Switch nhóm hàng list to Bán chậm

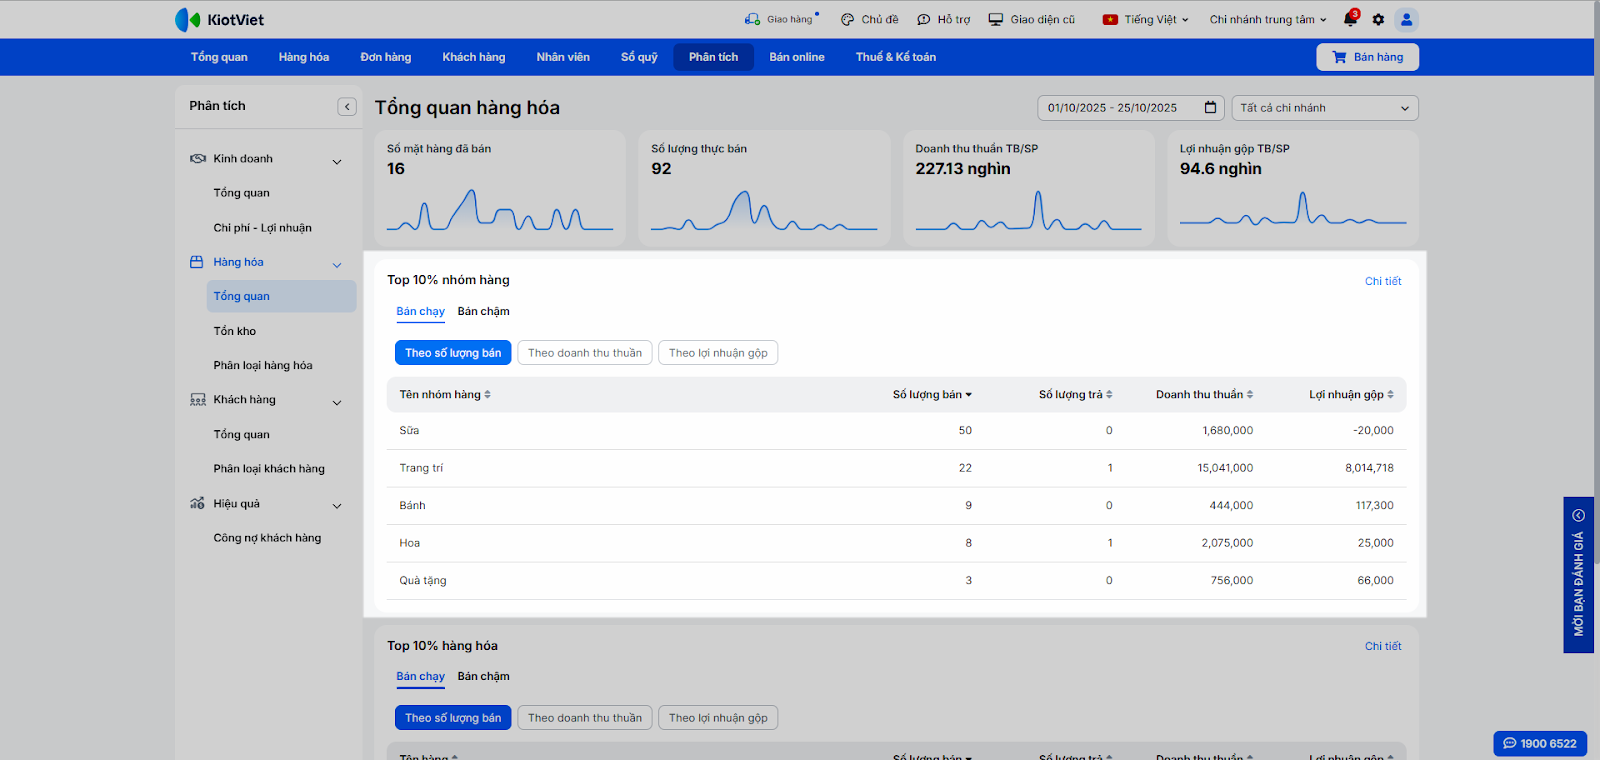pyautogui.click(x=483, y=312)
